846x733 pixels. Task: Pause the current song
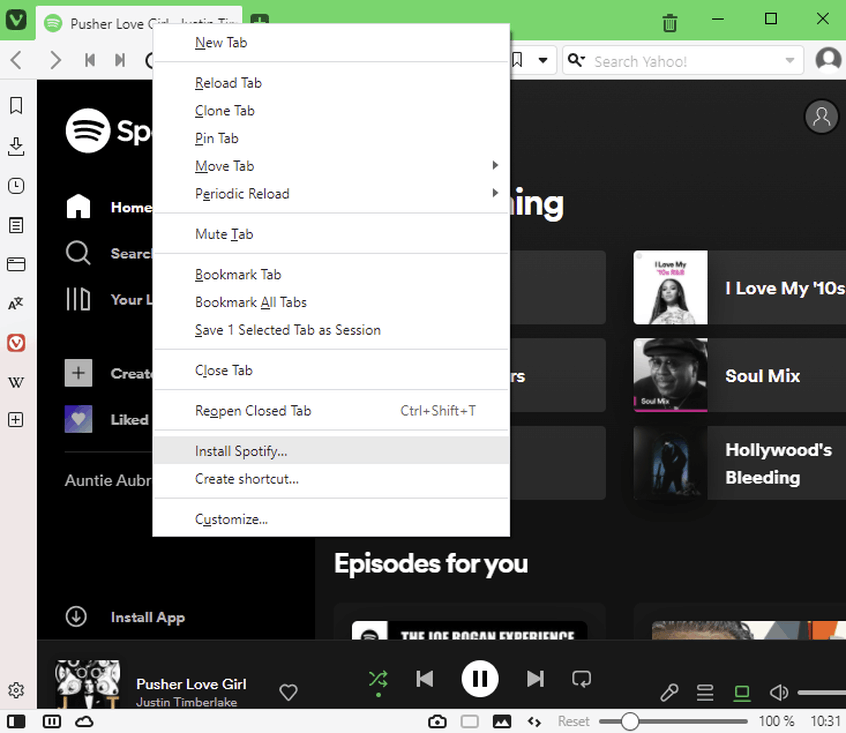tap(480, 679)
